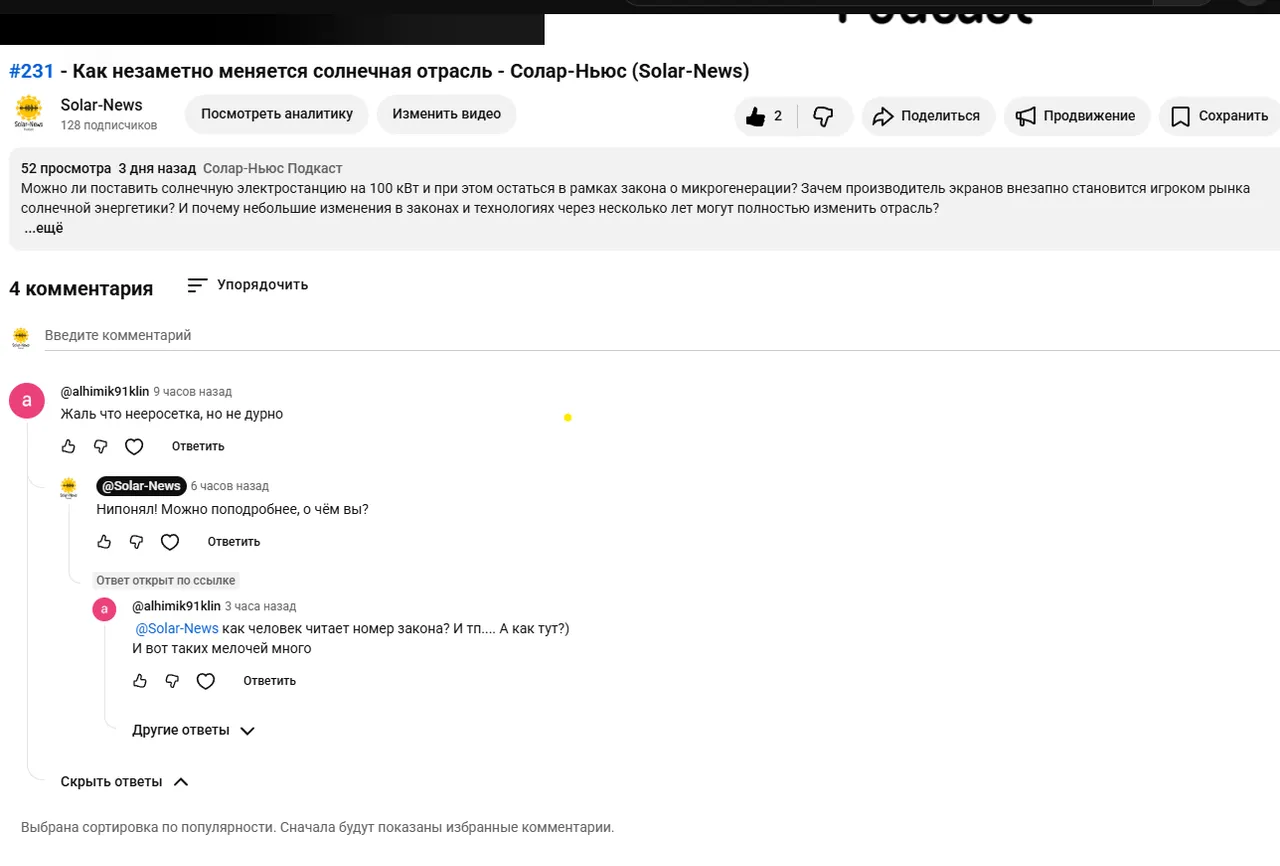
Task: Heart the first alhimik91klin comment
Action: [134, 446]
